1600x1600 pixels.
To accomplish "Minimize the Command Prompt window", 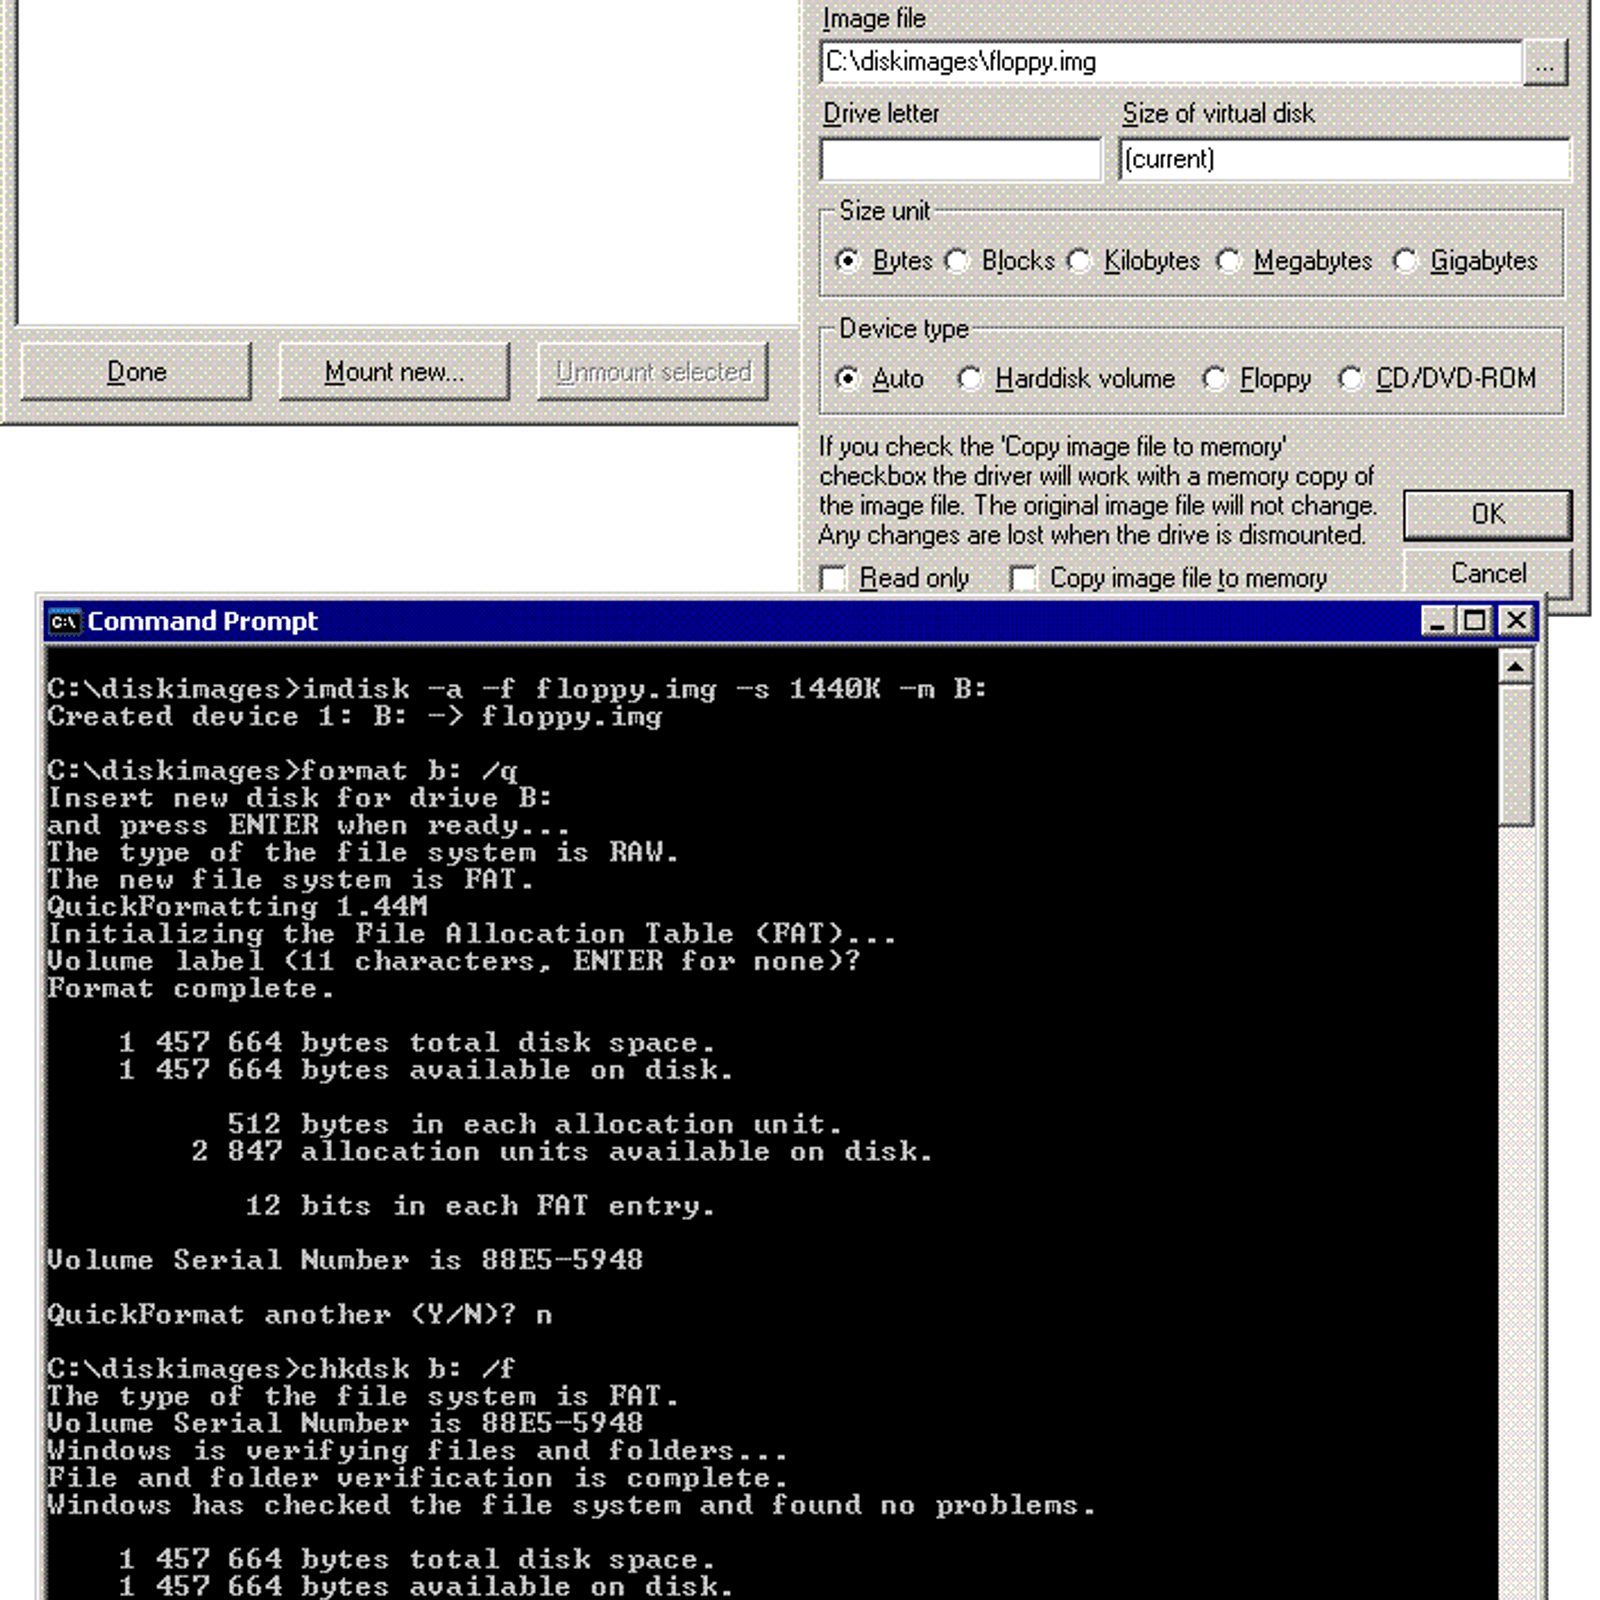I will (1437, 621).
